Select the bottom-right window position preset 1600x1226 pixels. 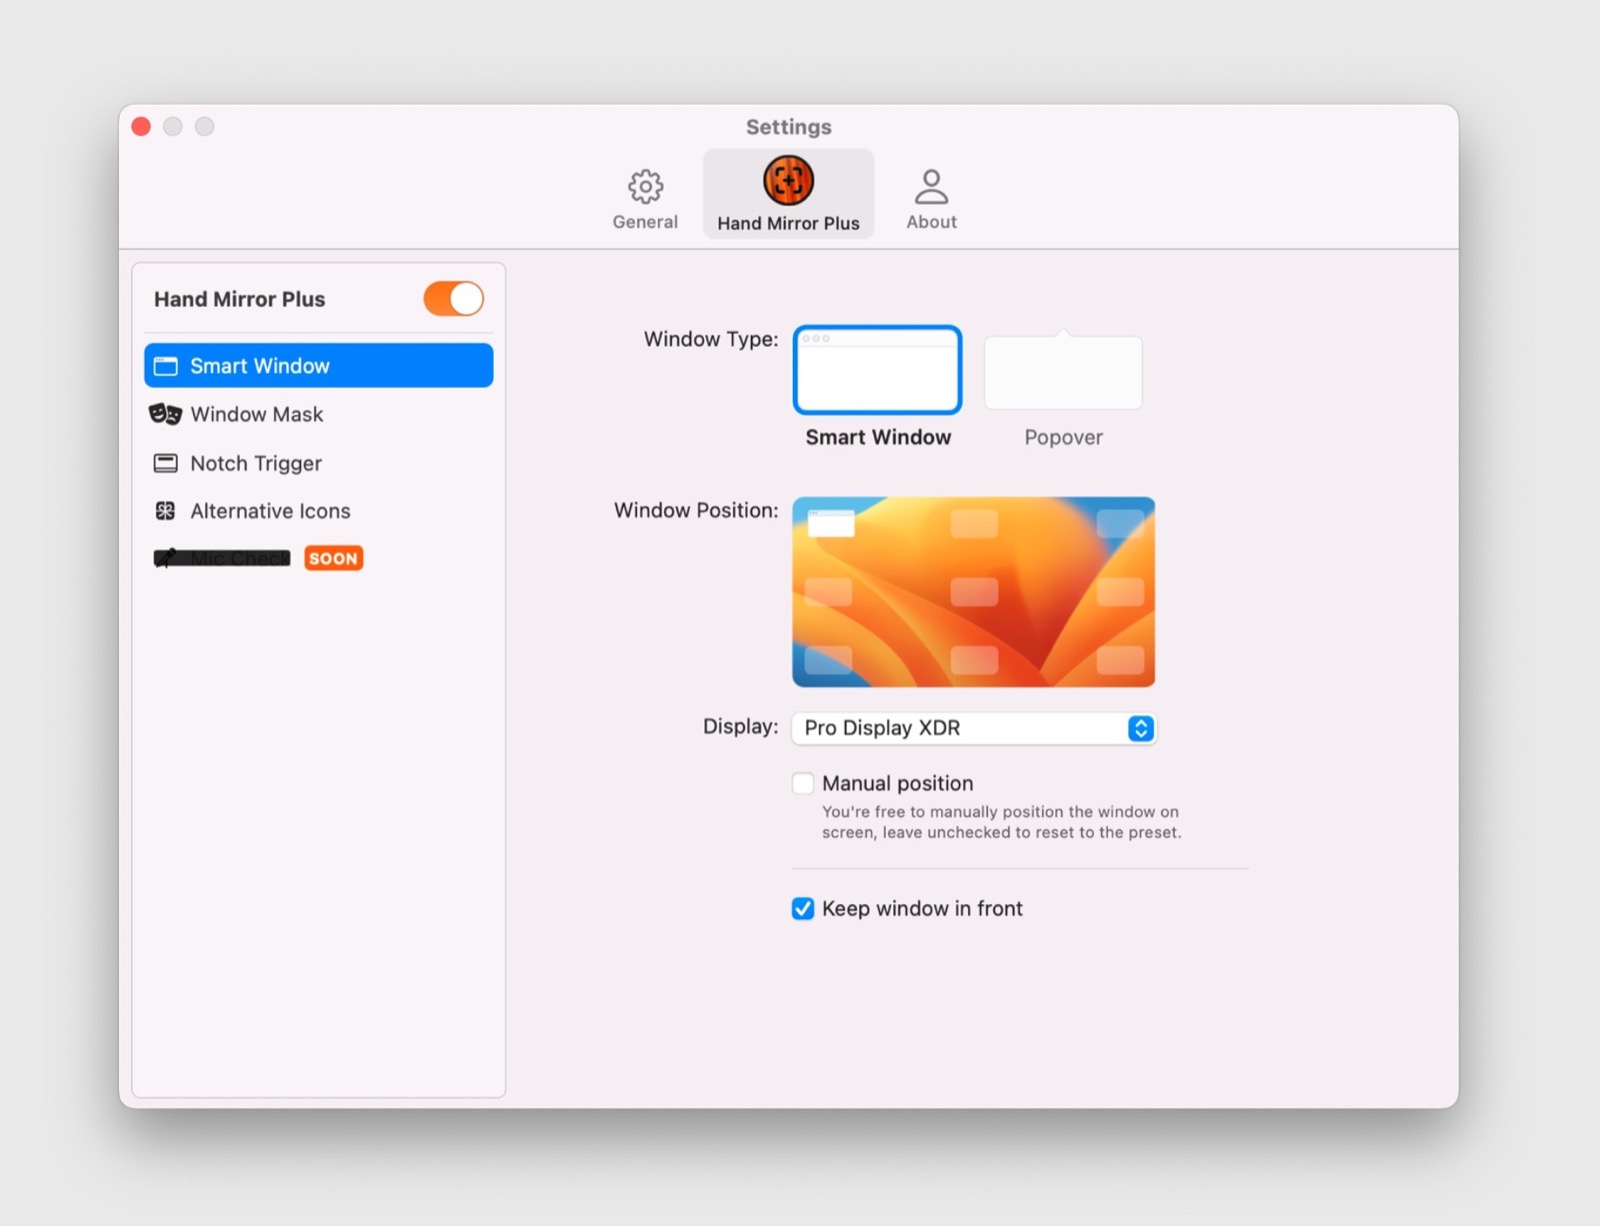pyautogui.click(x=1120, y=660)
